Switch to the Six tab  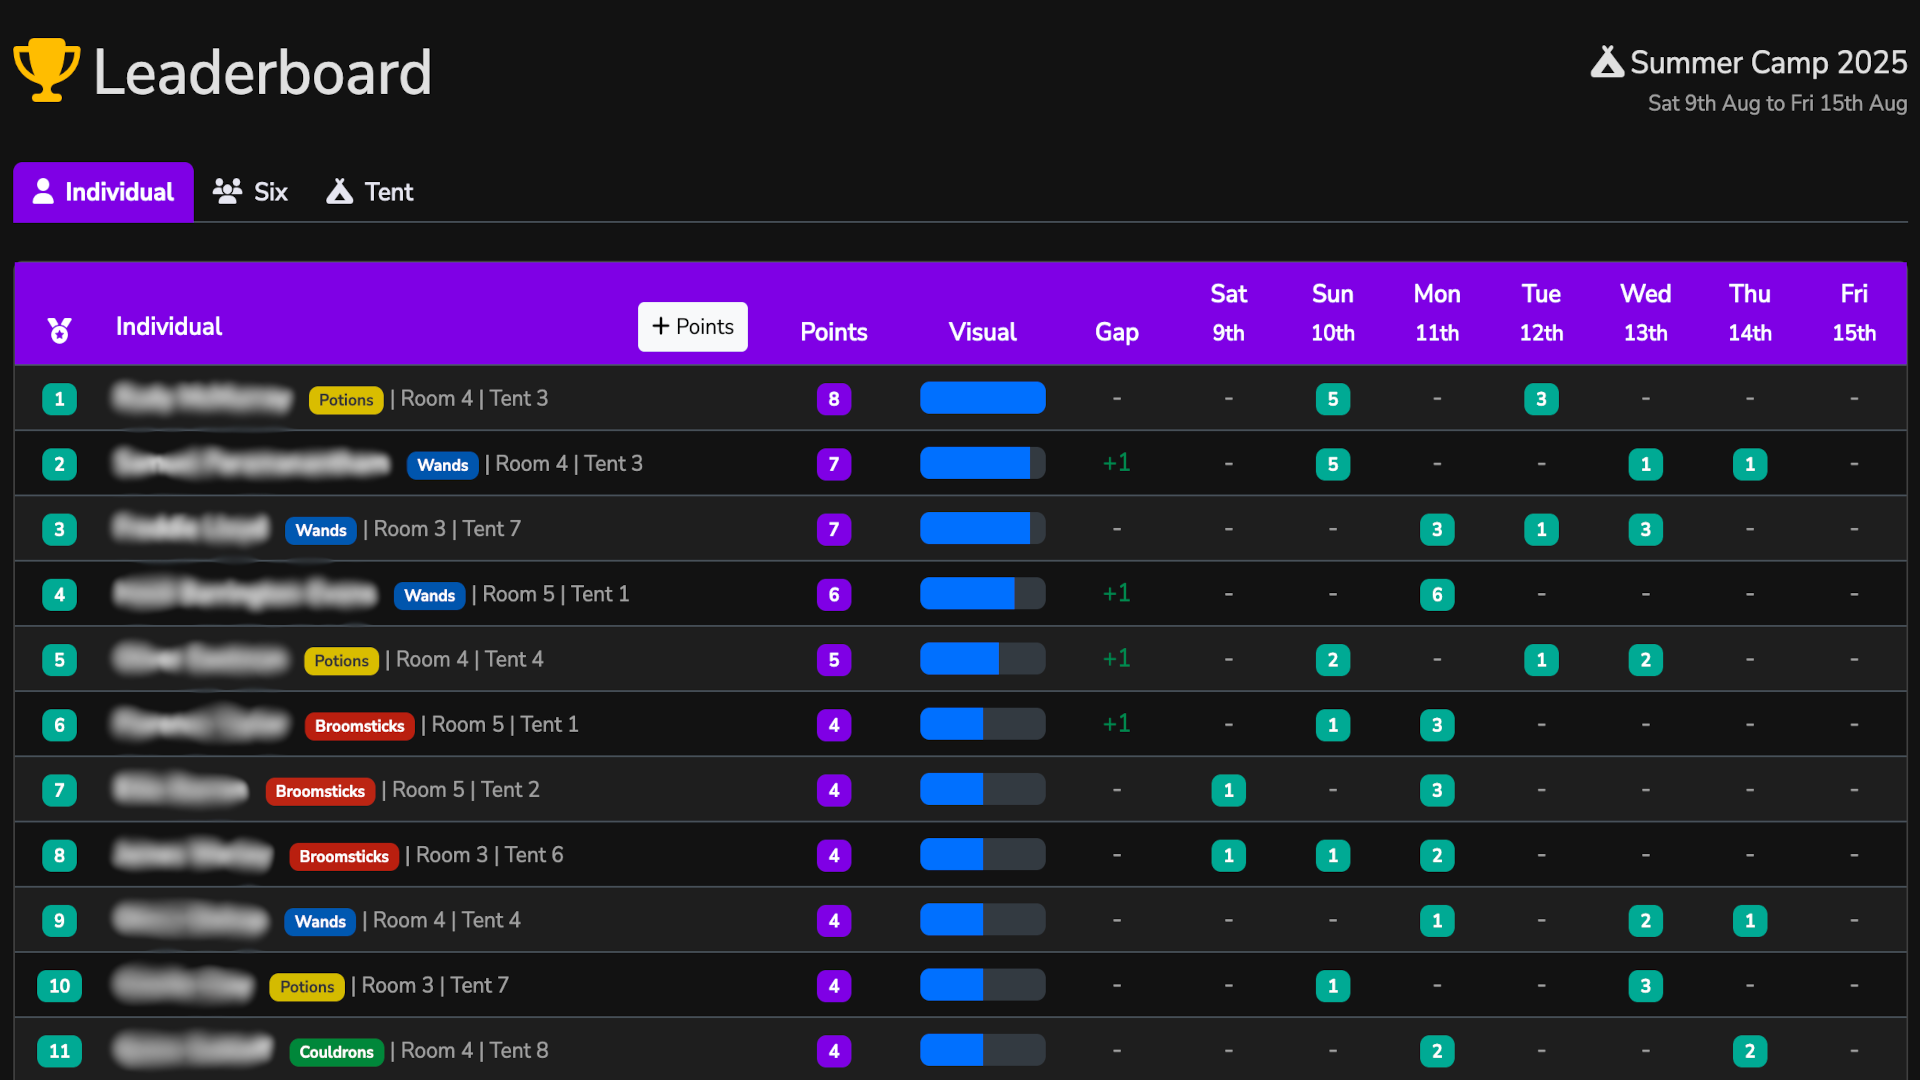point(250,191)
